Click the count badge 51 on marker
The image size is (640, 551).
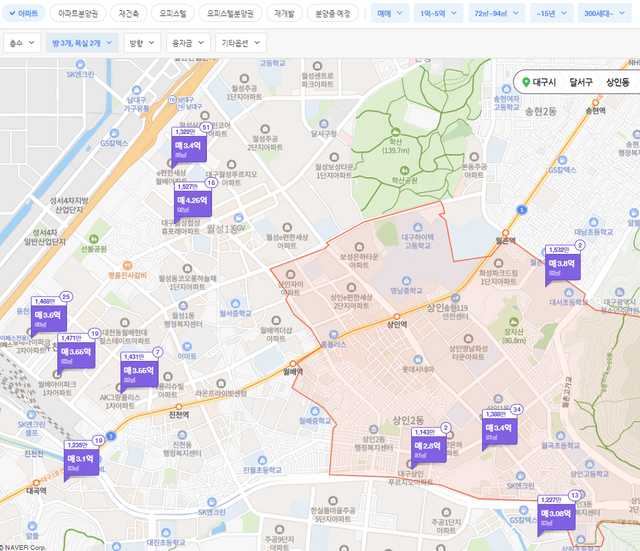(206, 127)
